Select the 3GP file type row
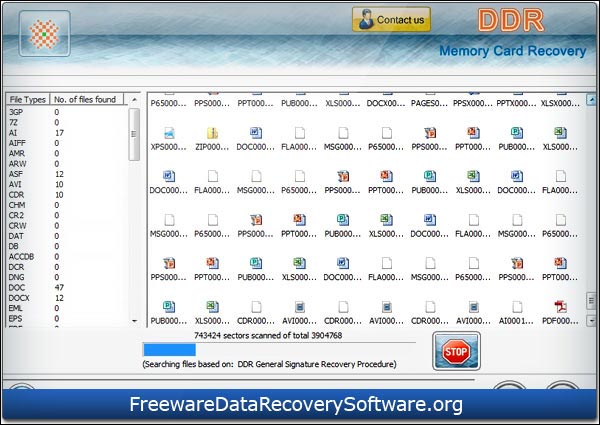Viewport: 600px width, 425px height. 67,112
